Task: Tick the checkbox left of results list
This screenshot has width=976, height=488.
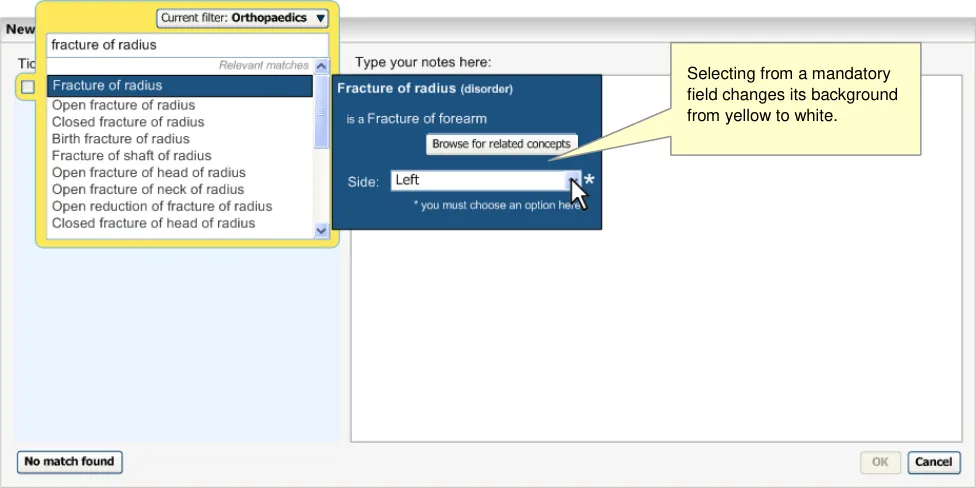Action: pos(28,87)
